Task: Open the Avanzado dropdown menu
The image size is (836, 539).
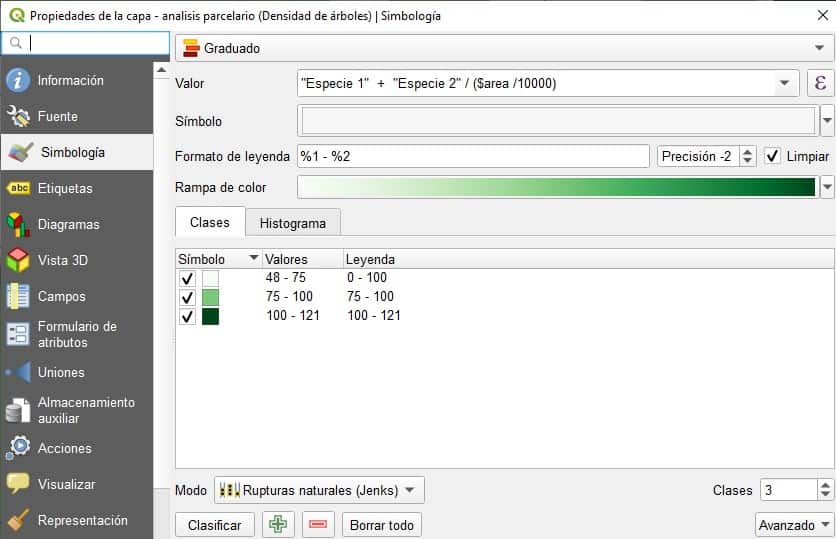Action: coord(794,525)
